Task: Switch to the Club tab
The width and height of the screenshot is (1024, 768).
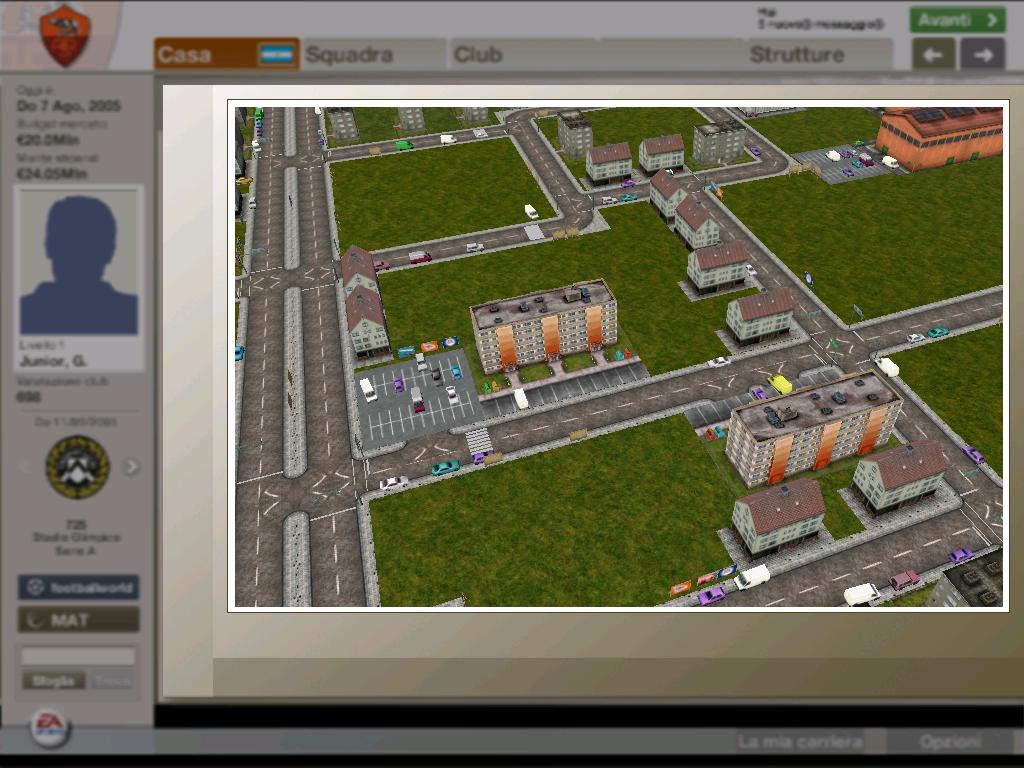Action: [x=522, y=54]
